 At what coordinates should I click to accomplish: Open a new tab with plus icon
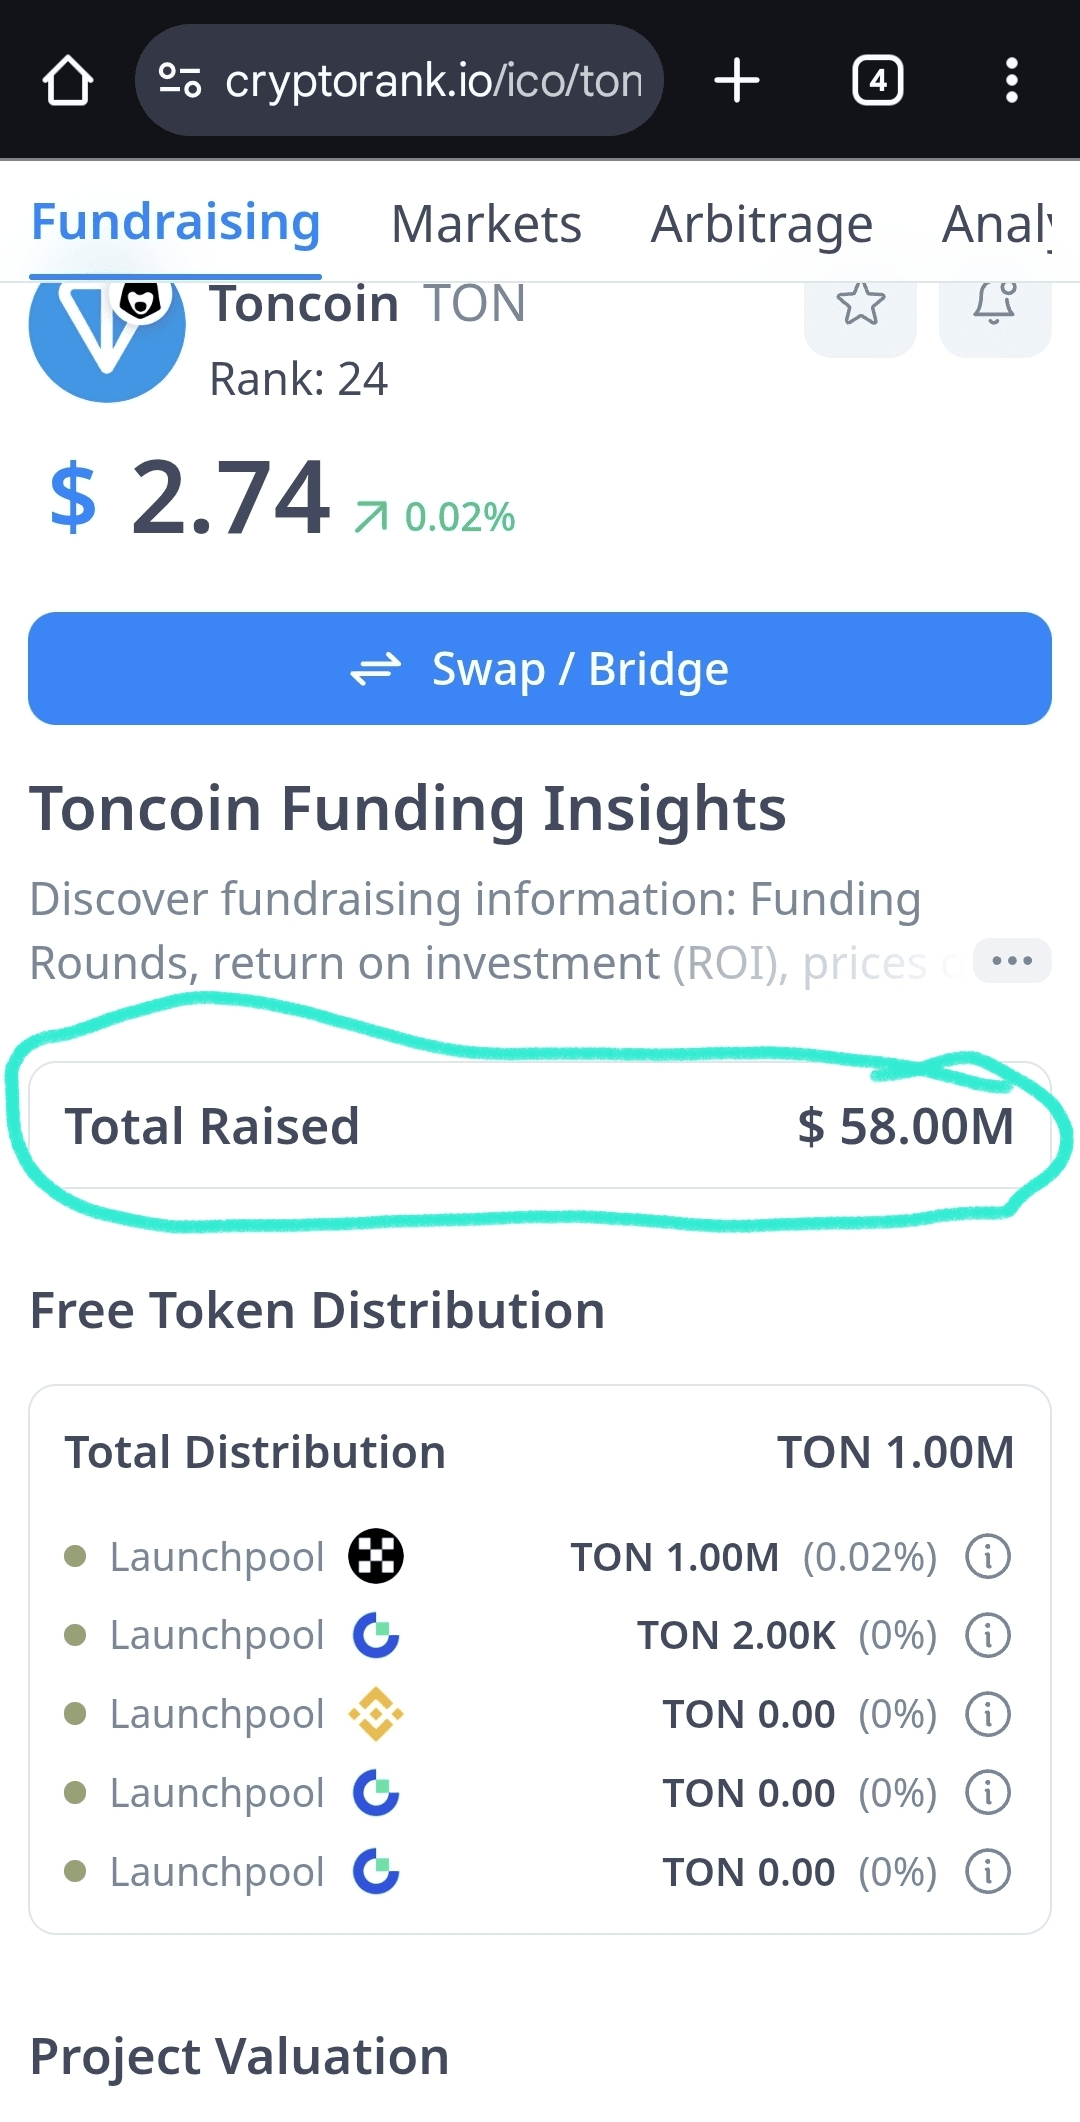737,81
